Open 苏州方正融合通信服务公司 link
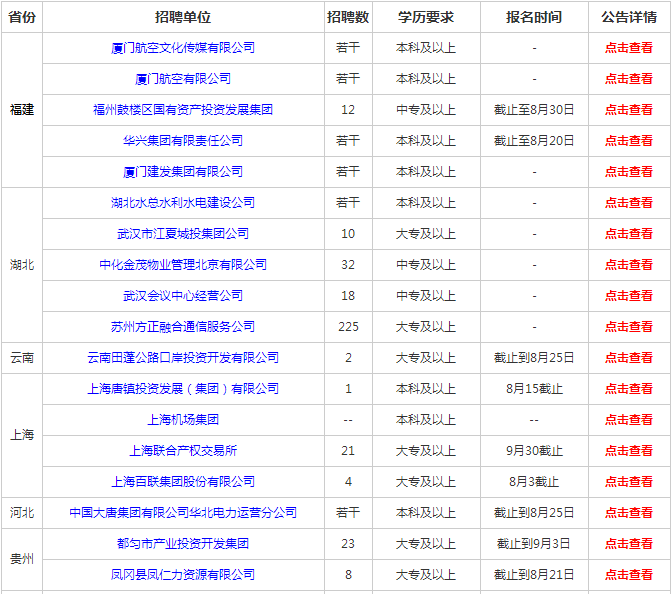672x594 pixels. pyautogui.click(x=183, y=327)
